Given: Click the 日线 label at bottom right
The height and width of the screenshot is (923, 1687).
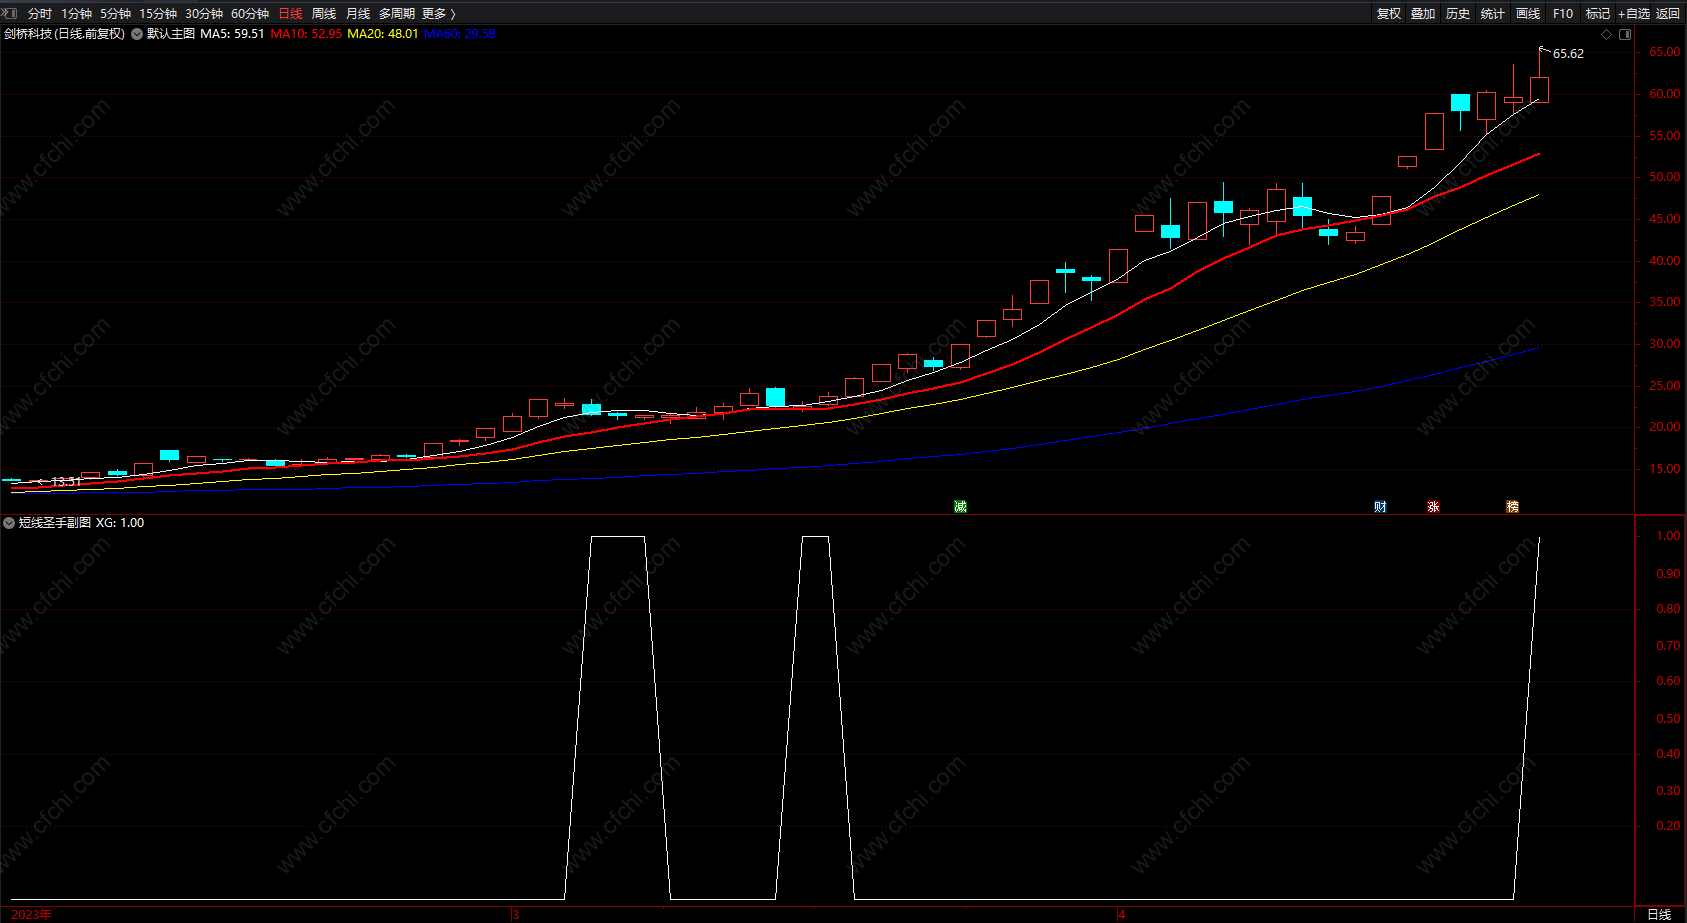Looking at the screenshot, I should tap(1659, 914).
